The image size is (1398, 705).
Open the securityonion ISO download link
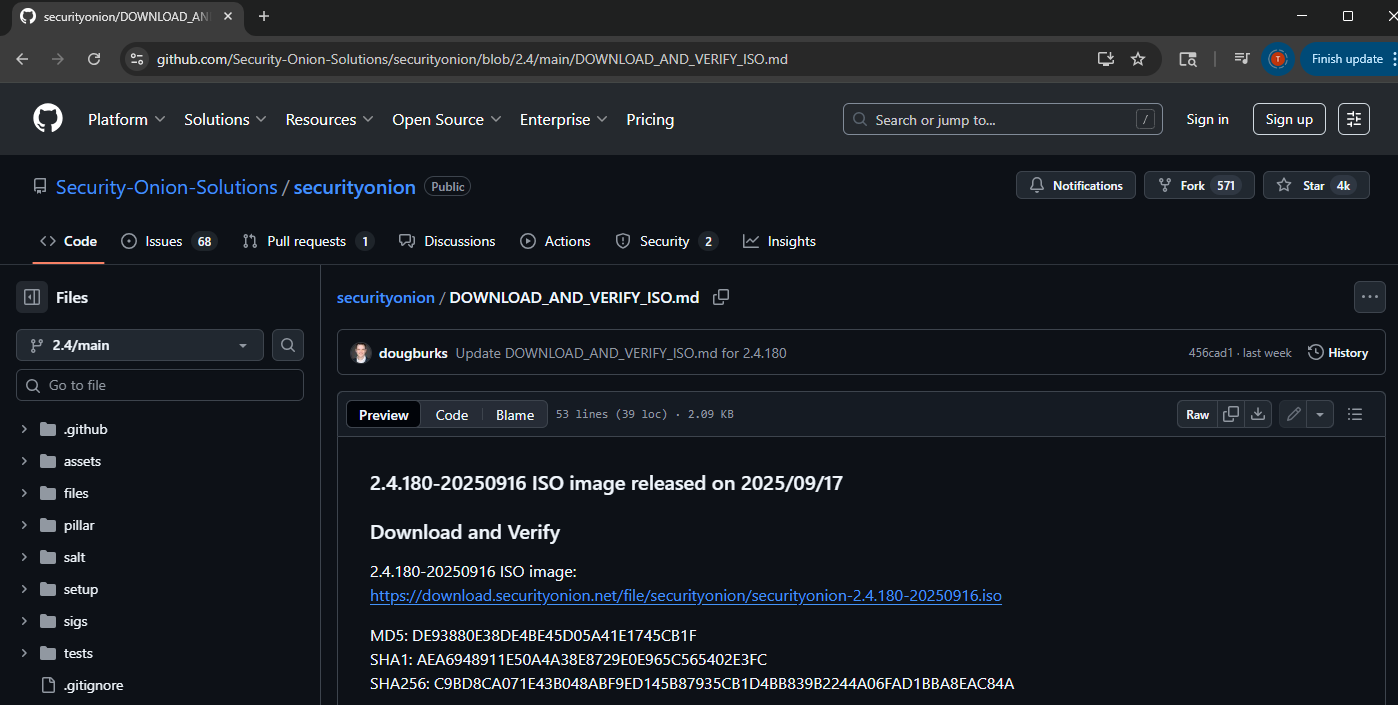[x=685, y=596]
